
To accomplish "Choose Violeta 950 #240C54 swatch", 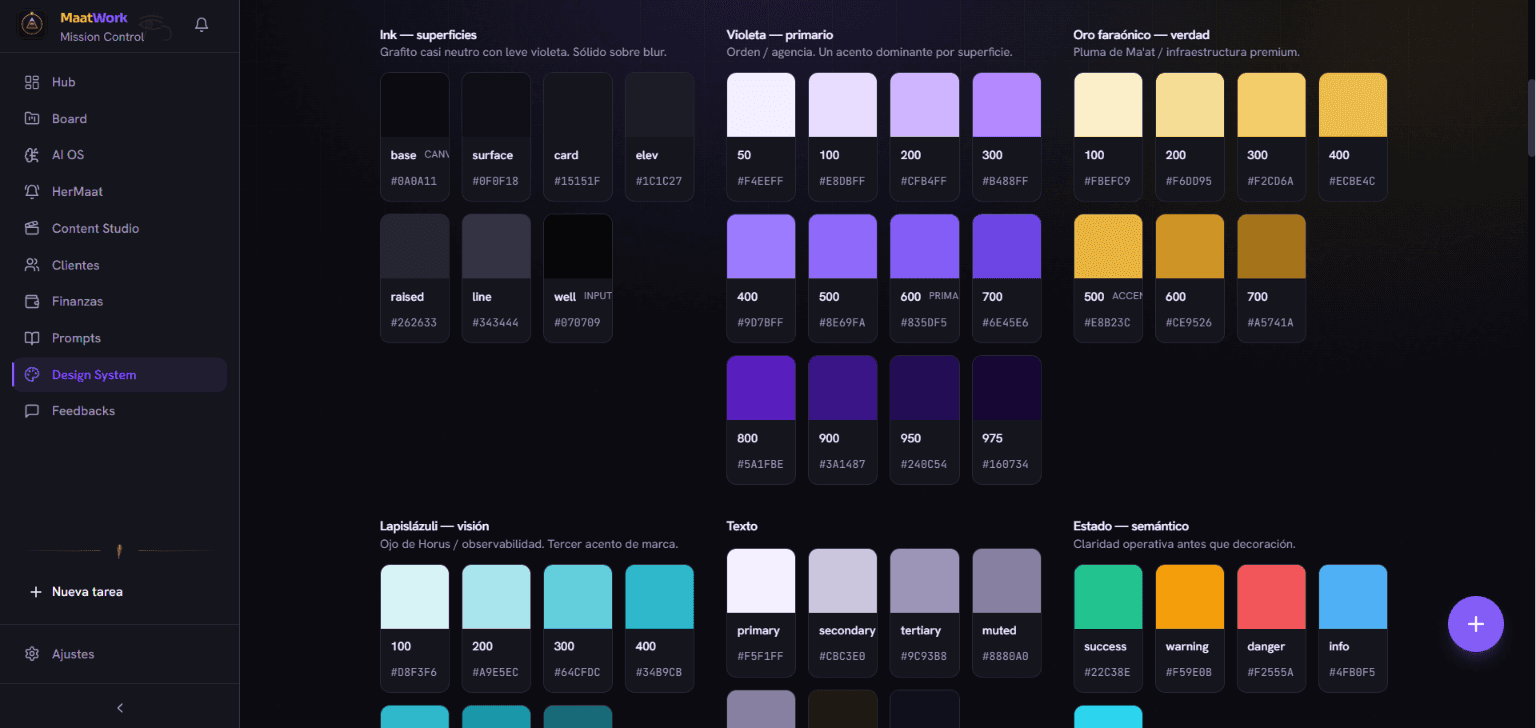I will pos(925,420).
